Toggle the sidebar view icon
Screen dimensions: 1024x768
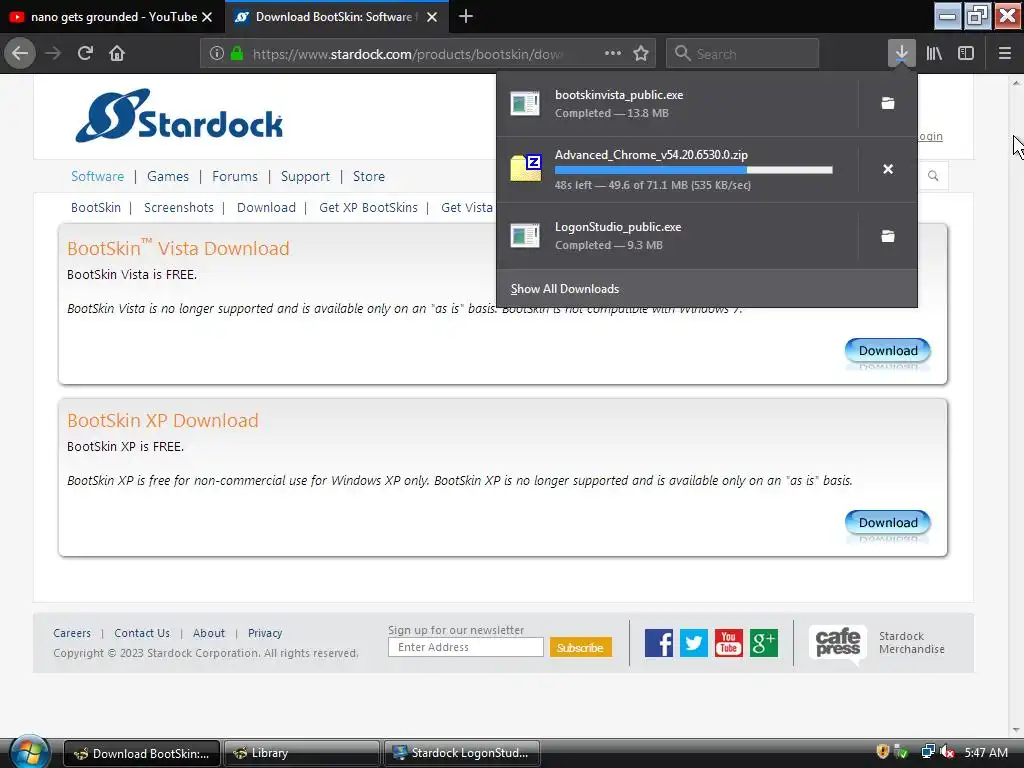966,54
